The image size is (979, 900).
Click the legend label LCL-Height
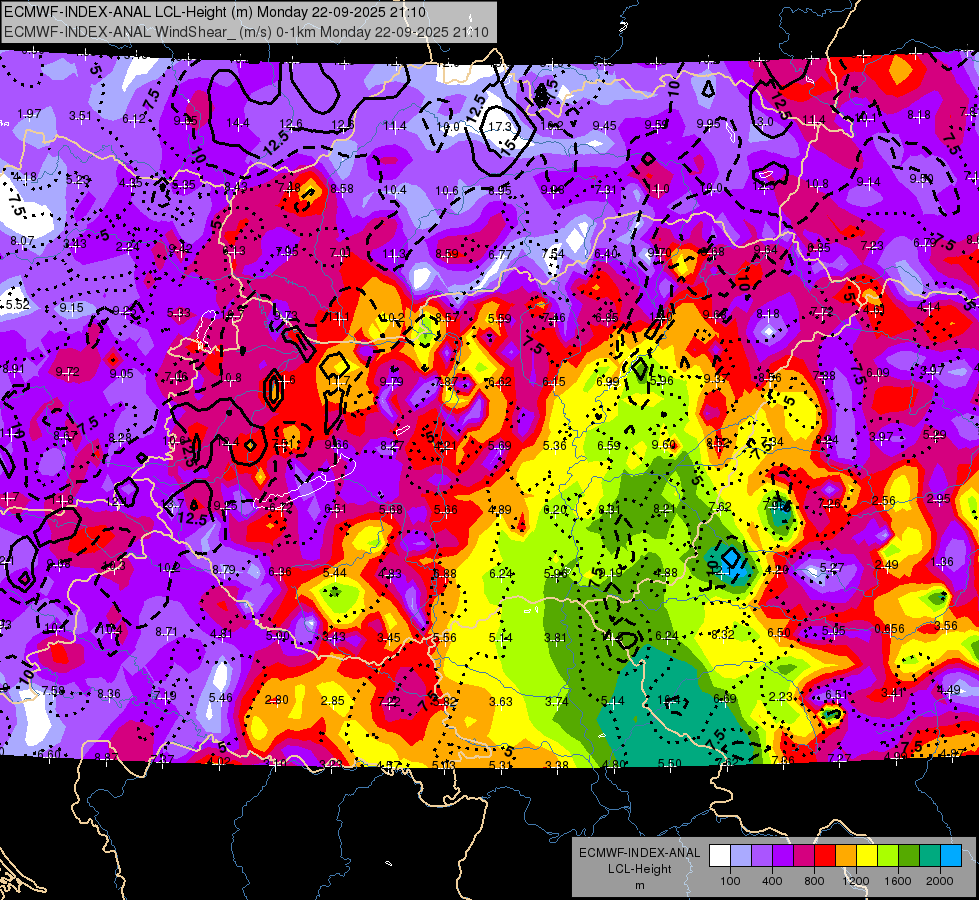[639, 869]
